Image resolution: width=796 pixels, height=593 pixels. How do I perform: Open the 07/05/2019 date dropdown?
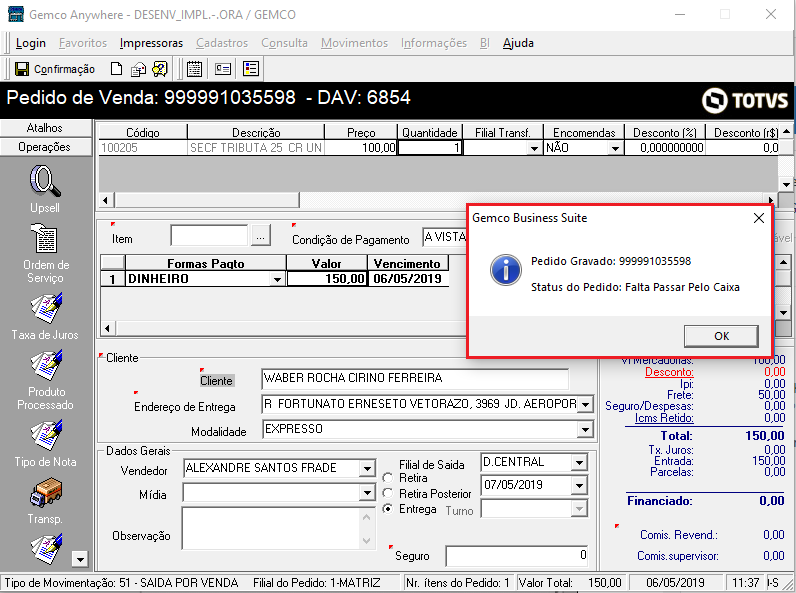(x=579, y=485)
